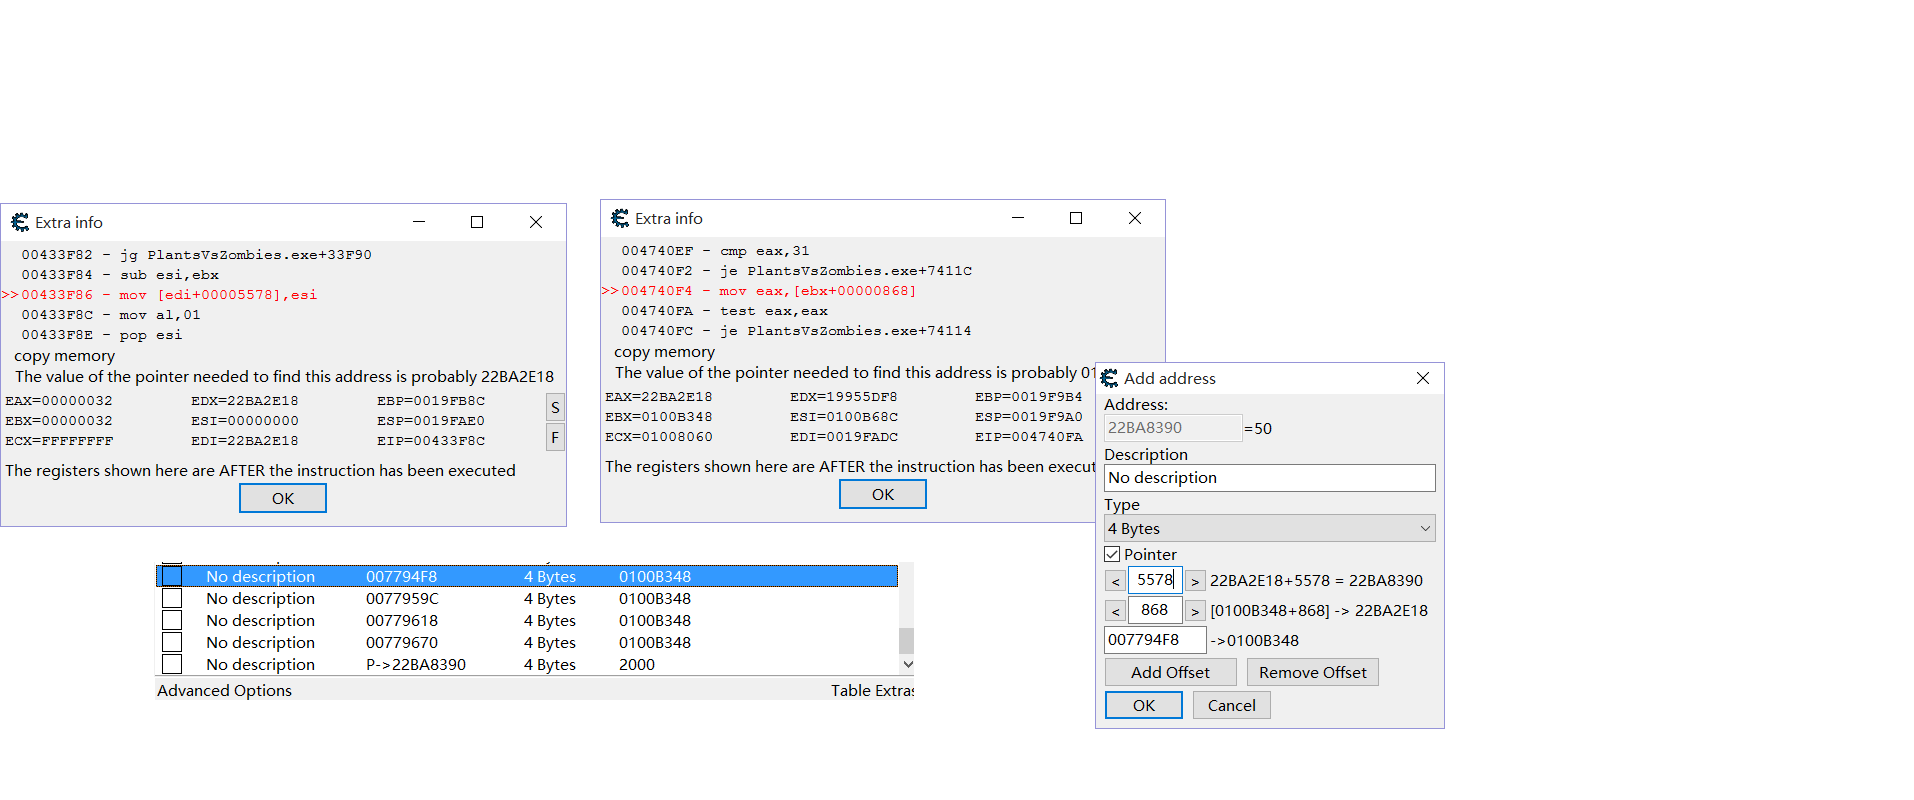Click OK in the right Extra info window
This screenshot has height=800, width=1914.
[x=883, y=494]
